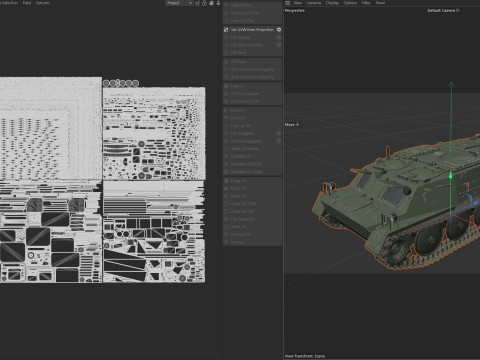Choose Copy UV command

tap(252, 181)
